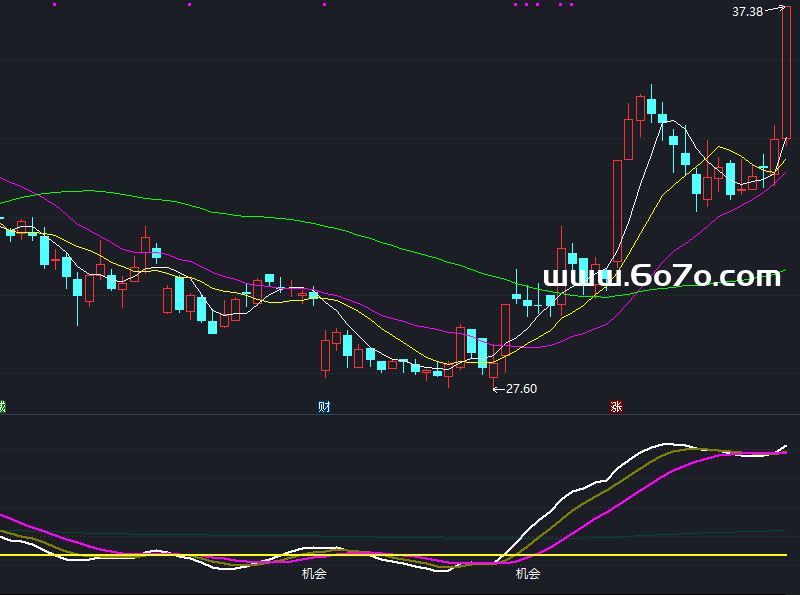The width and height of the screenshot is (800, 595).
Task: Select the lowest candlestick above the 27.60 label
Action: tap(493, 365)
